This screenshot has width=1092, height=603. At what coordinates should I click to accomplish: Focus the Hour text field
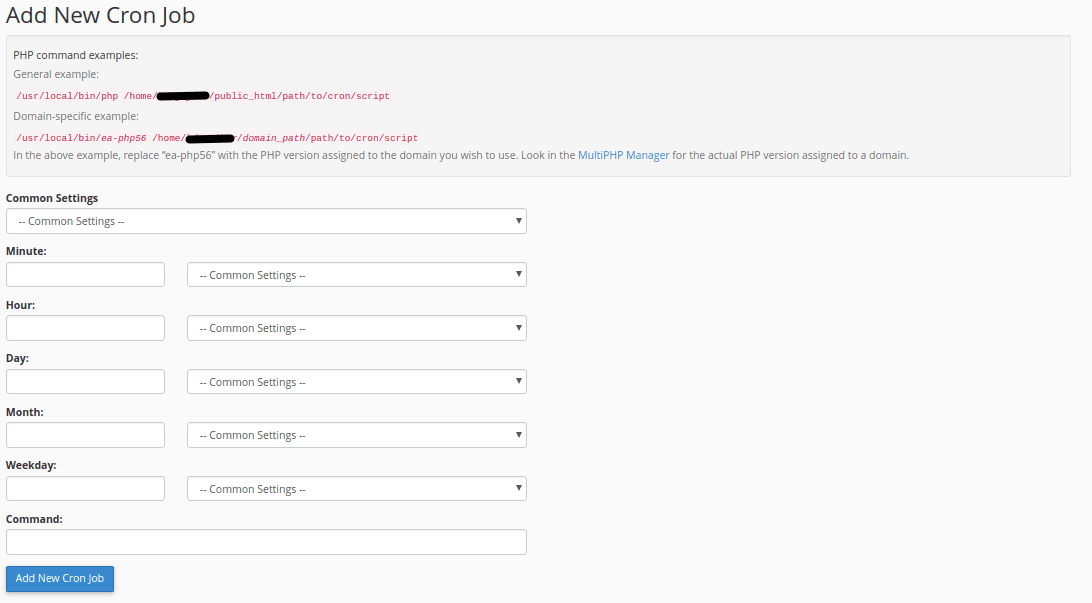coord(86,328)
